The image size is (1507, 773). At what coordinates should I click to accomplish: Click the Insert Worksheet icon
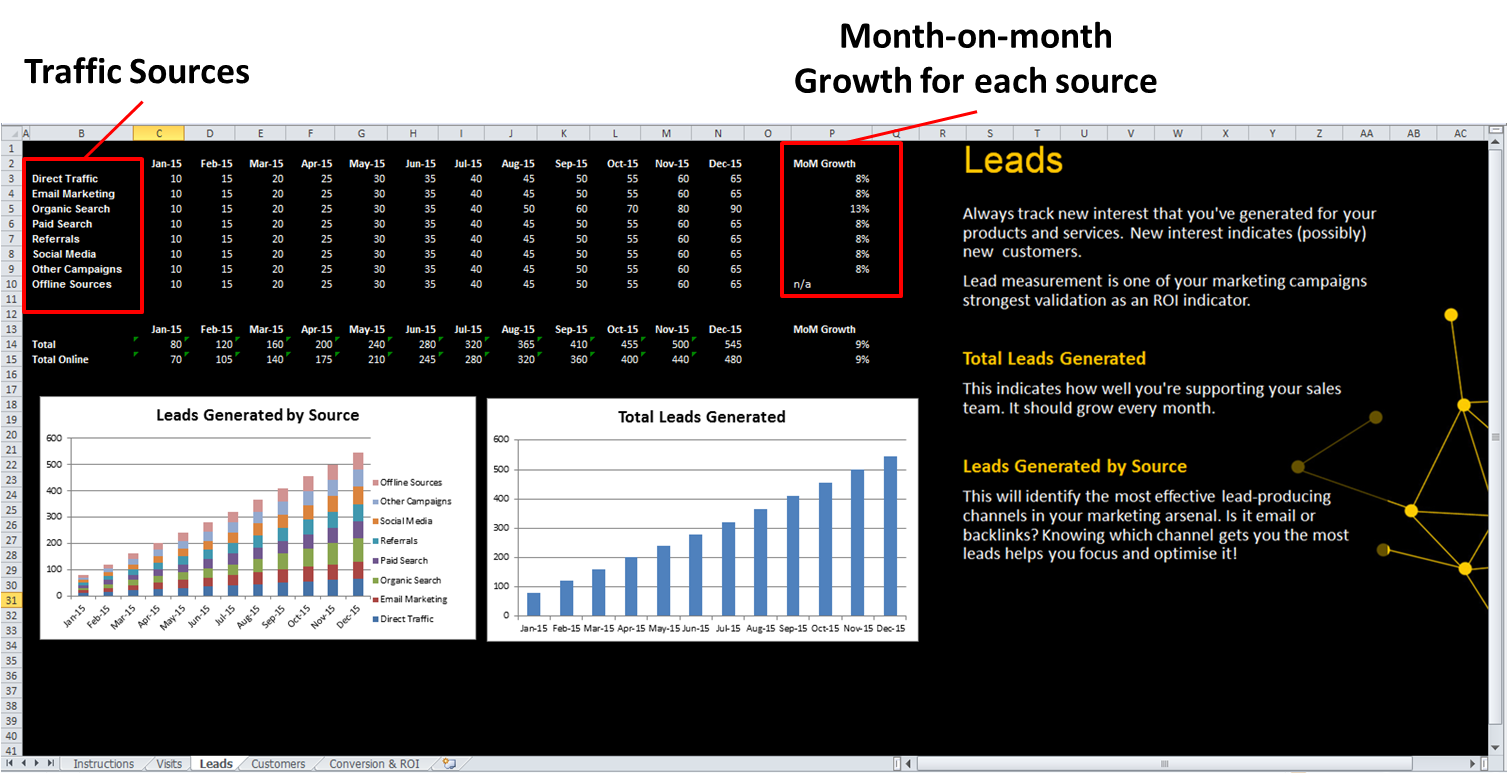pos(449,764)
